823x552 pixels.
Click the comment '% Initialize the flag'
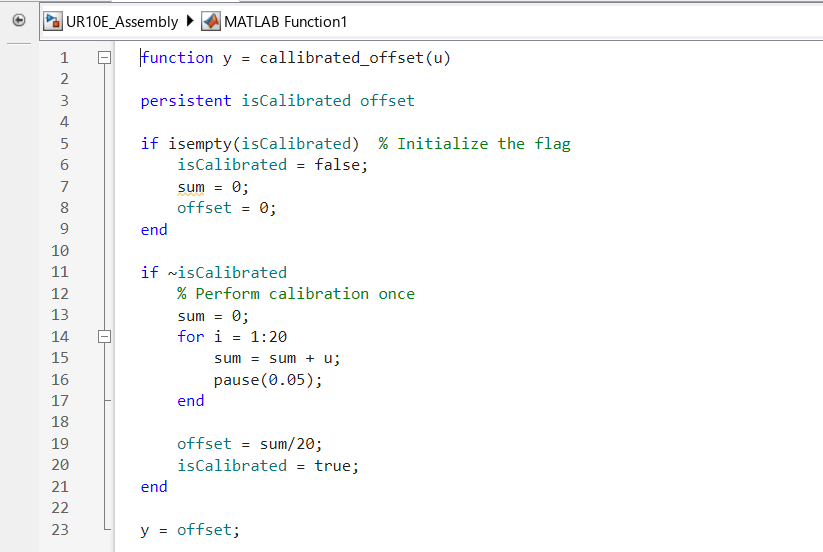point(474,143)
